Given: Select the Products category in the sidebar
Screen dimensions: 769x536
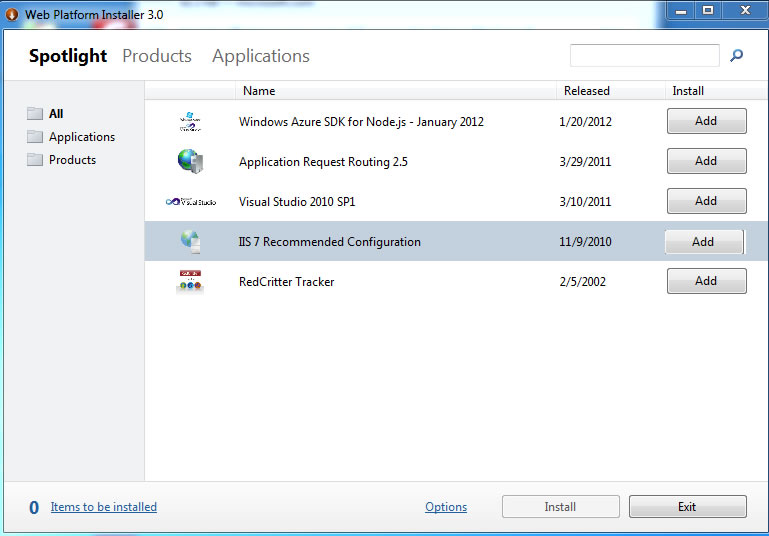Looking at the screenshot, I should point(72,160).
